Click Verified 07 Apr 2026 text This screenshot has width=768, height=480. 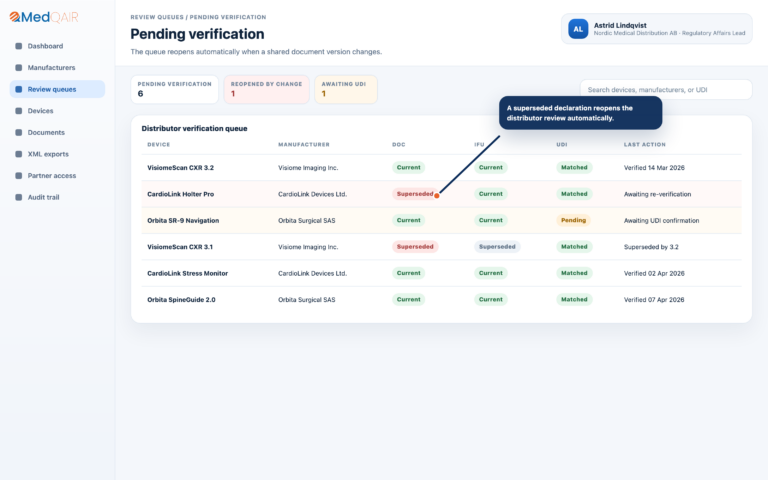tap(654, 300)
